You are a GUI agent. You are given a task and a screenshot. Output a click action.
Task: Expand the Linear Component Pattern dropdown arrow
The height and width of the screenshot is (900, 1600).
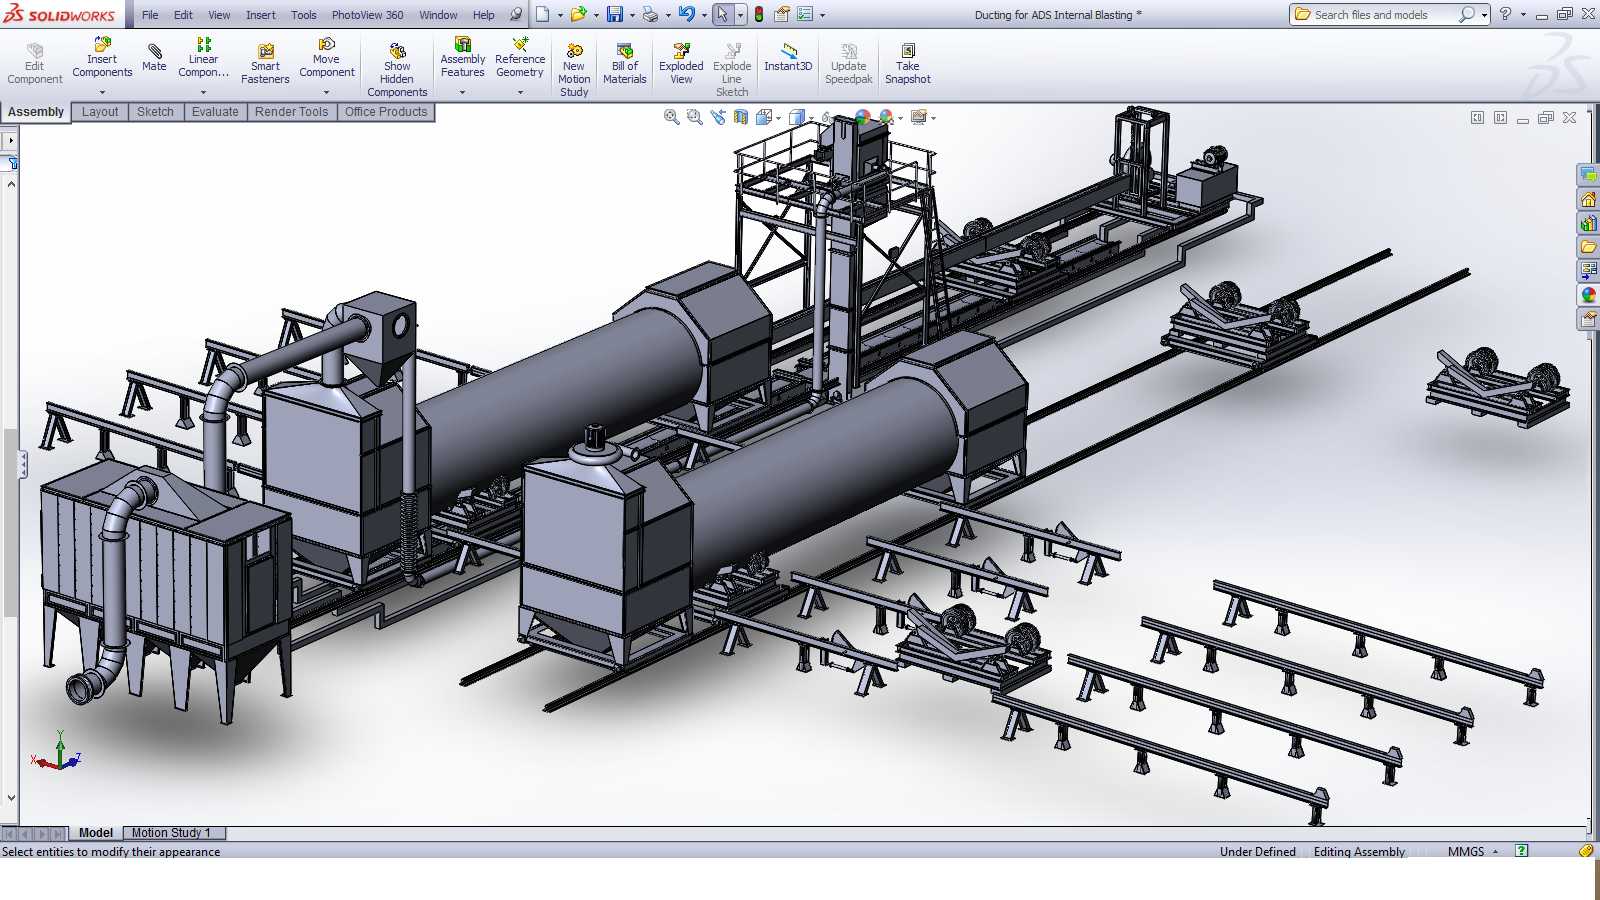tap(203, 92)
